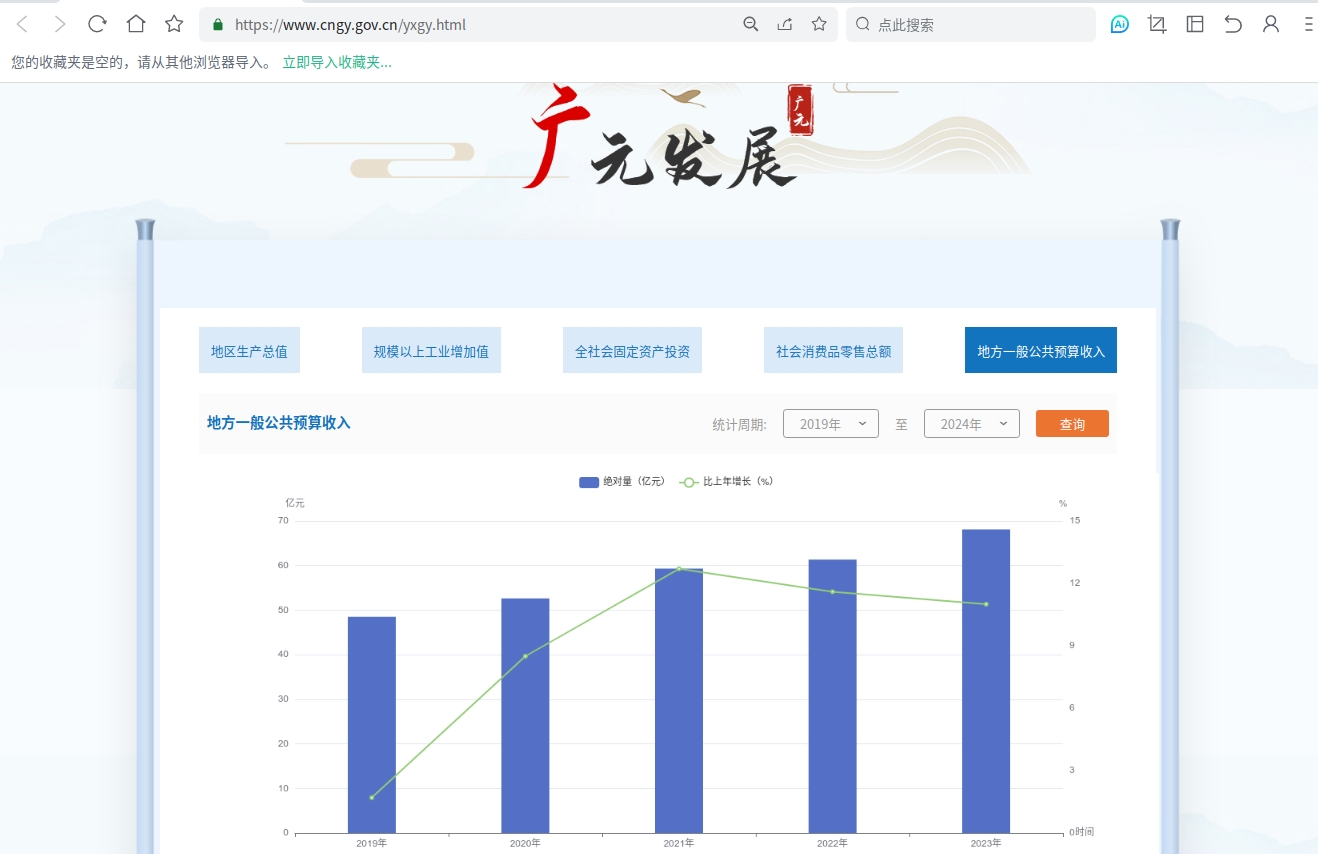Screen dimensions: 1318x854
Task: Toggle 比上年增长（%） legend series
Action: pyautogui.click(x=727, y=482)
